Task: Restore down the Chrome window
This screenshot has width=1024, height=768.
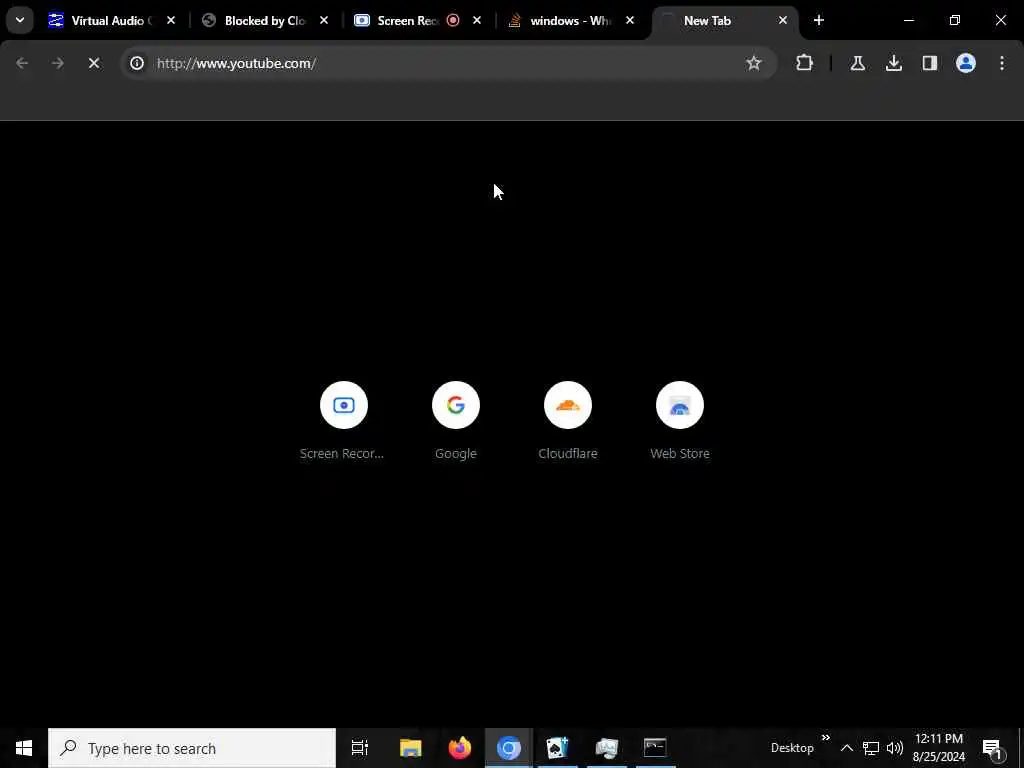Action: click(955, 20)
